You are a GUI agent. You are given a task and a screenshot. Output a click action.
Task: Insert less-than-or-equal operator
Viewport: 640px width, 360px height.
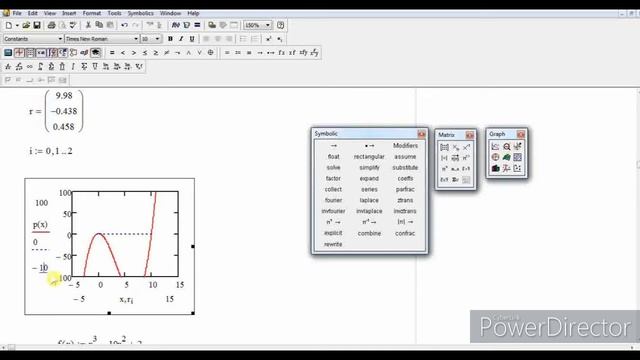click(145, 53)
